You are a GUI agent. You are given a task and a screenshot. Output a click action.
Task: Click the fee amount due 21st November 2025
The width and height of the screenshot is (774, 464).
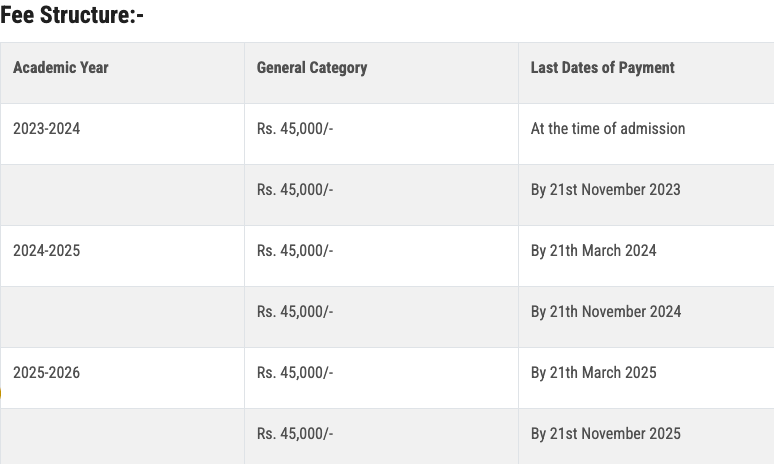pos(295,434)
